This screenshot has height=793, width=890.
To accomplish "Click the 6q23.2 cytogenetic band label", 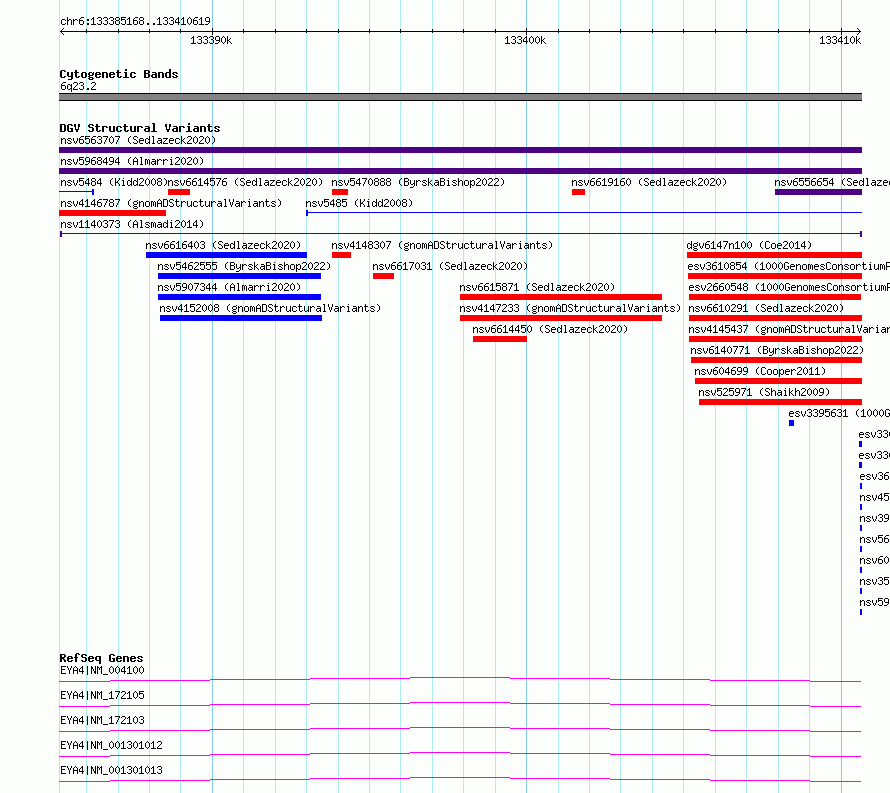I will 78,86.
